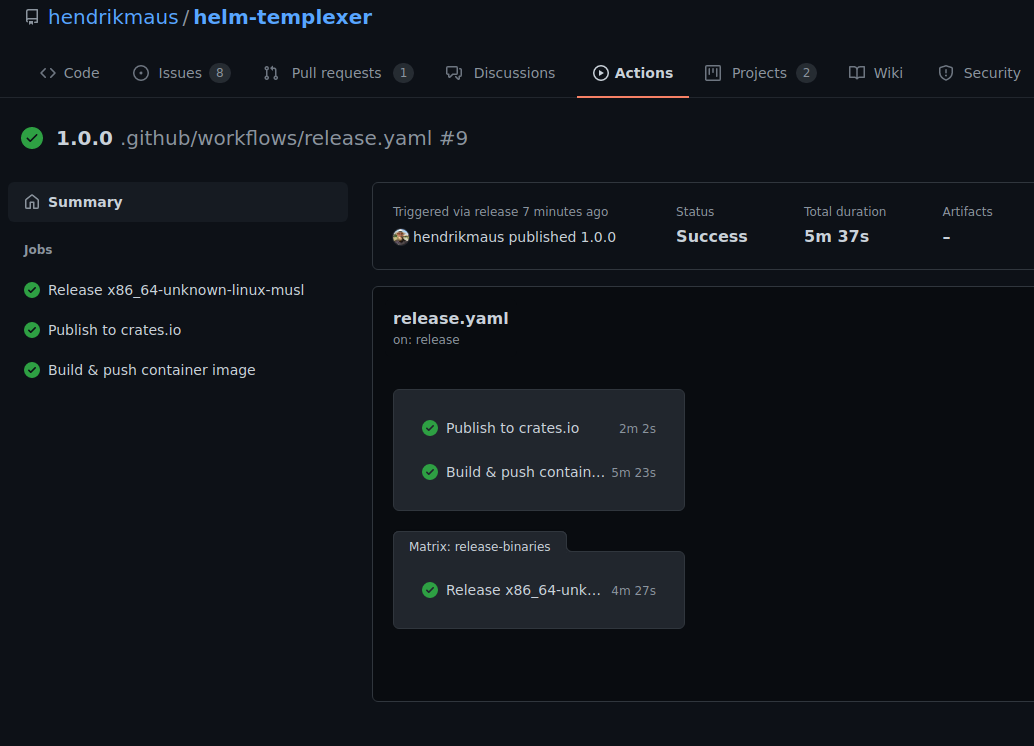Click the Wiki book icon
The height and width of the screenshot is (746, 1034).
857,73
